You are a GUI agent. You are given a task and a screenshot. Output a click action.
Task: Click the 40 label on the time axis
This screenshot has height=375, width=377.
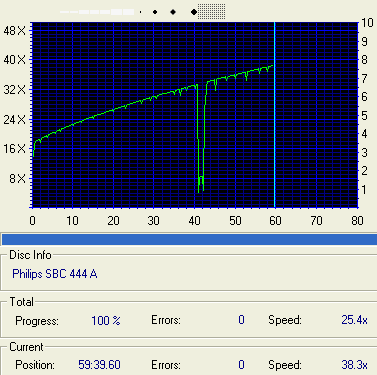tap(194, 221)
